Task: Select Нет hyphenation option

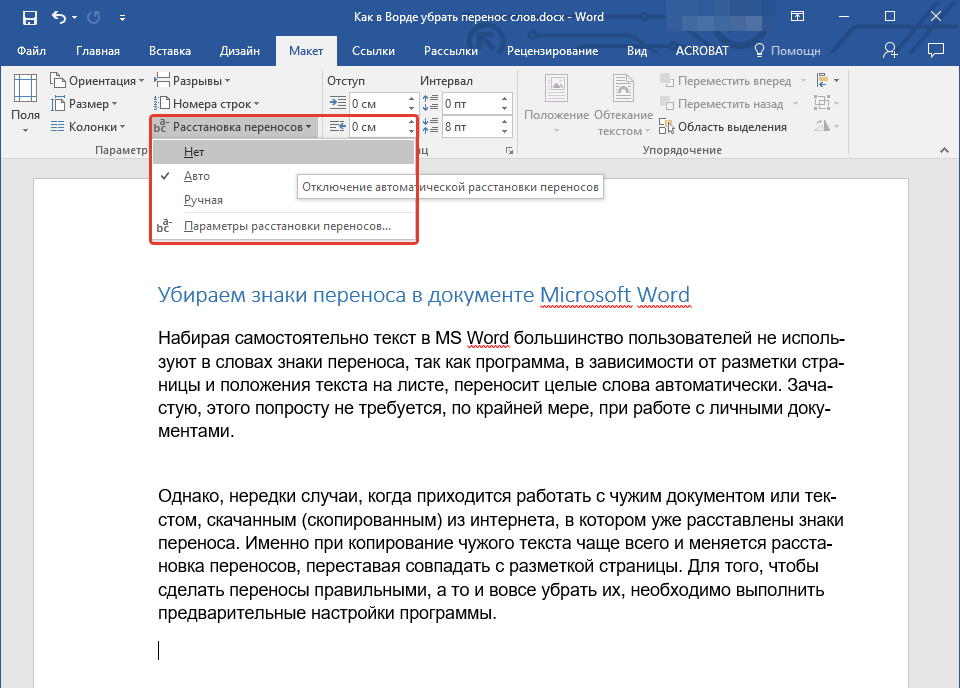Action: click(x=195, y=151)
